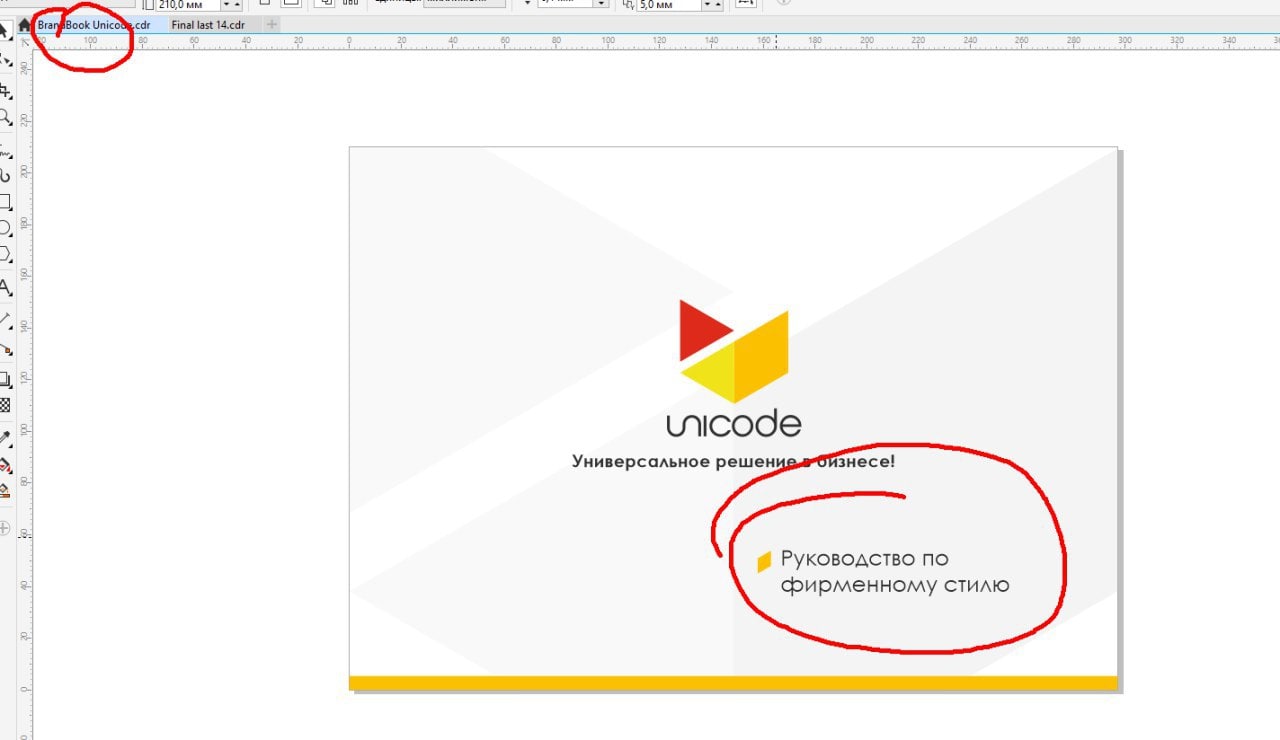The width and height of the screenshot is (1280, 740).
Task: Select the Transparency checkerboard tool
Action: pyautogui.click(x=5, y=405)
